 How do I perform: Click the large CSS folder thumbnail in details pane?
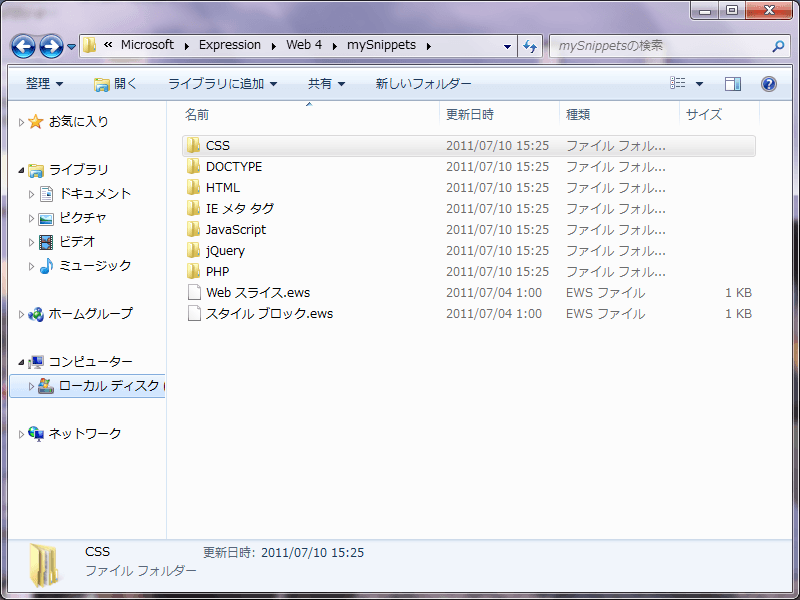pyautogui.click(x=44, y=565)
